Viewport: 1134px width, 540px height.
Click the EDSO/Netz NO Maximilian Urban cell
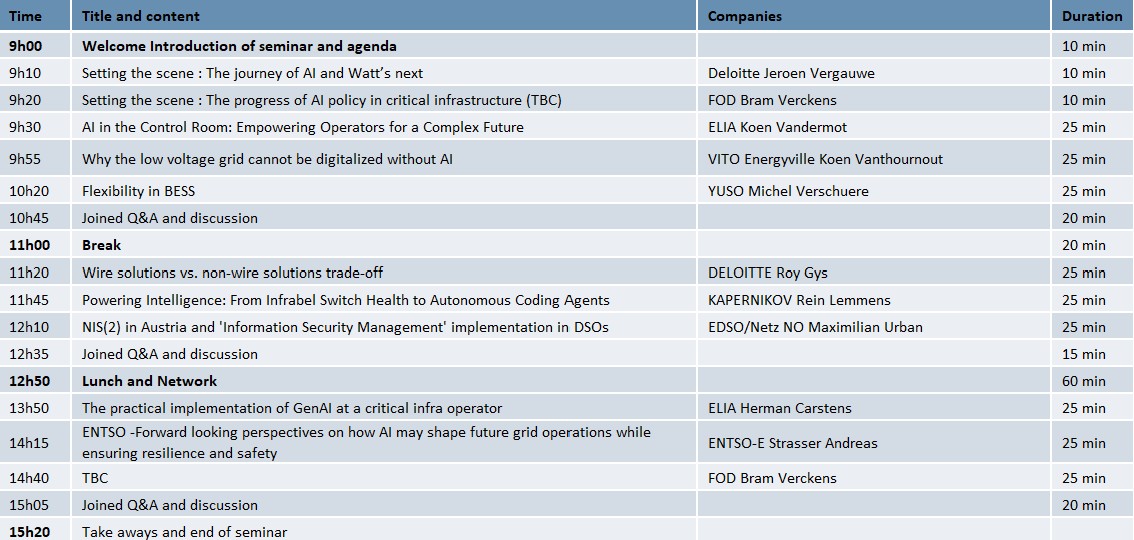(x=815, y=327)
